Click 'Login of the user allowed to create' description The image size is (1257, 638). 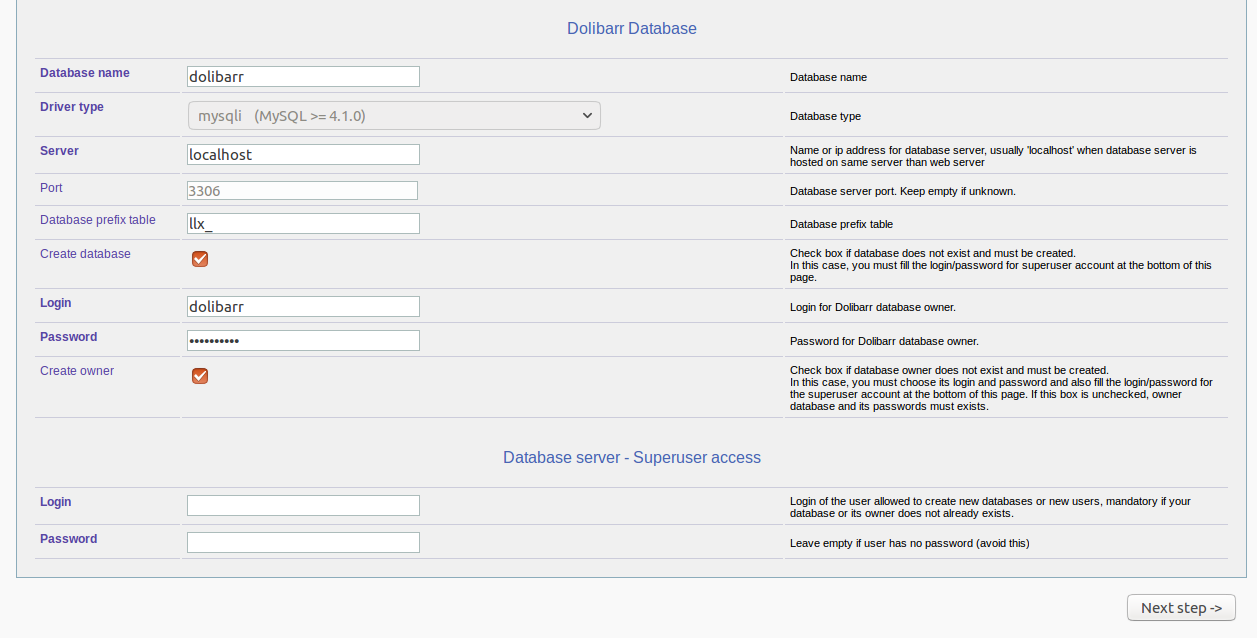pos(990,507)
